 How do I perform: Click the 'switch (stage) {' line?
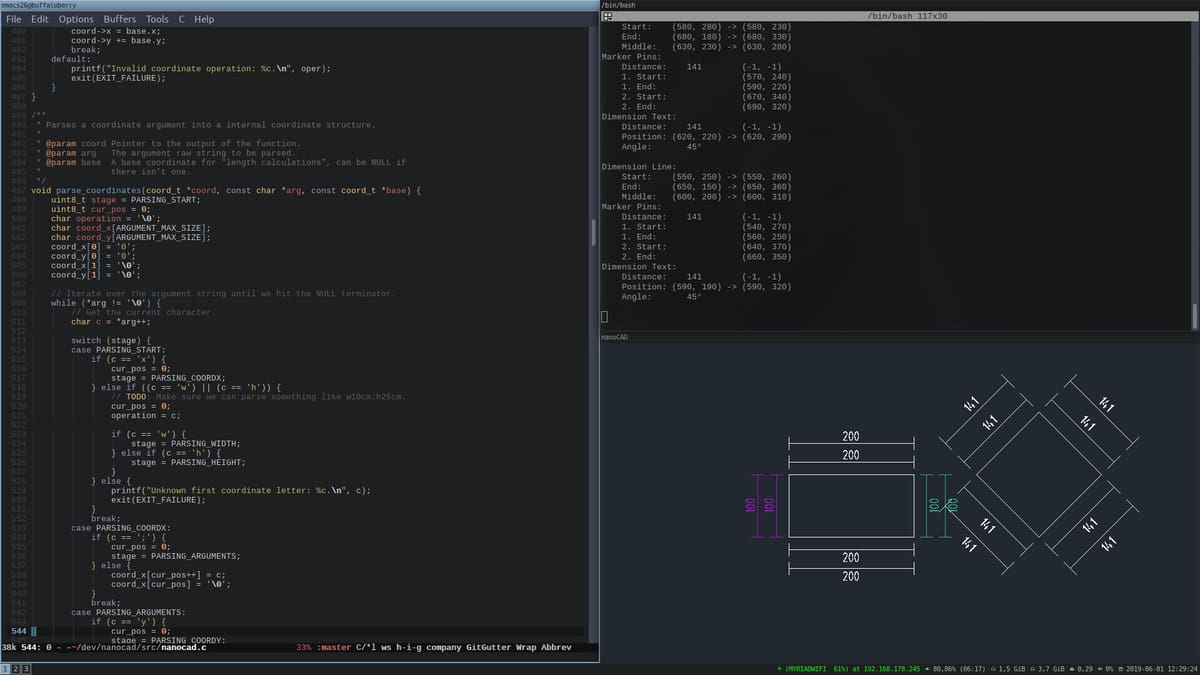tap(110, 341)
